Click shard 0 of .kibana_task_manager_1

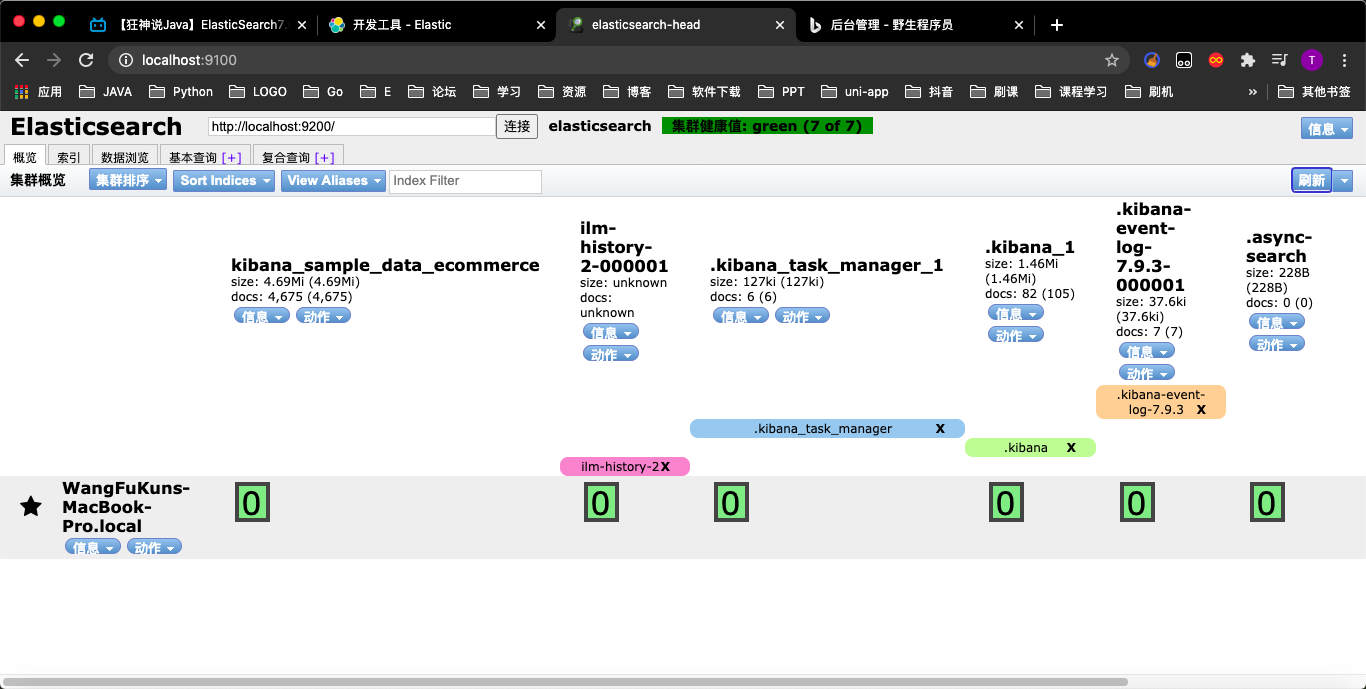(x=730, y=502)
